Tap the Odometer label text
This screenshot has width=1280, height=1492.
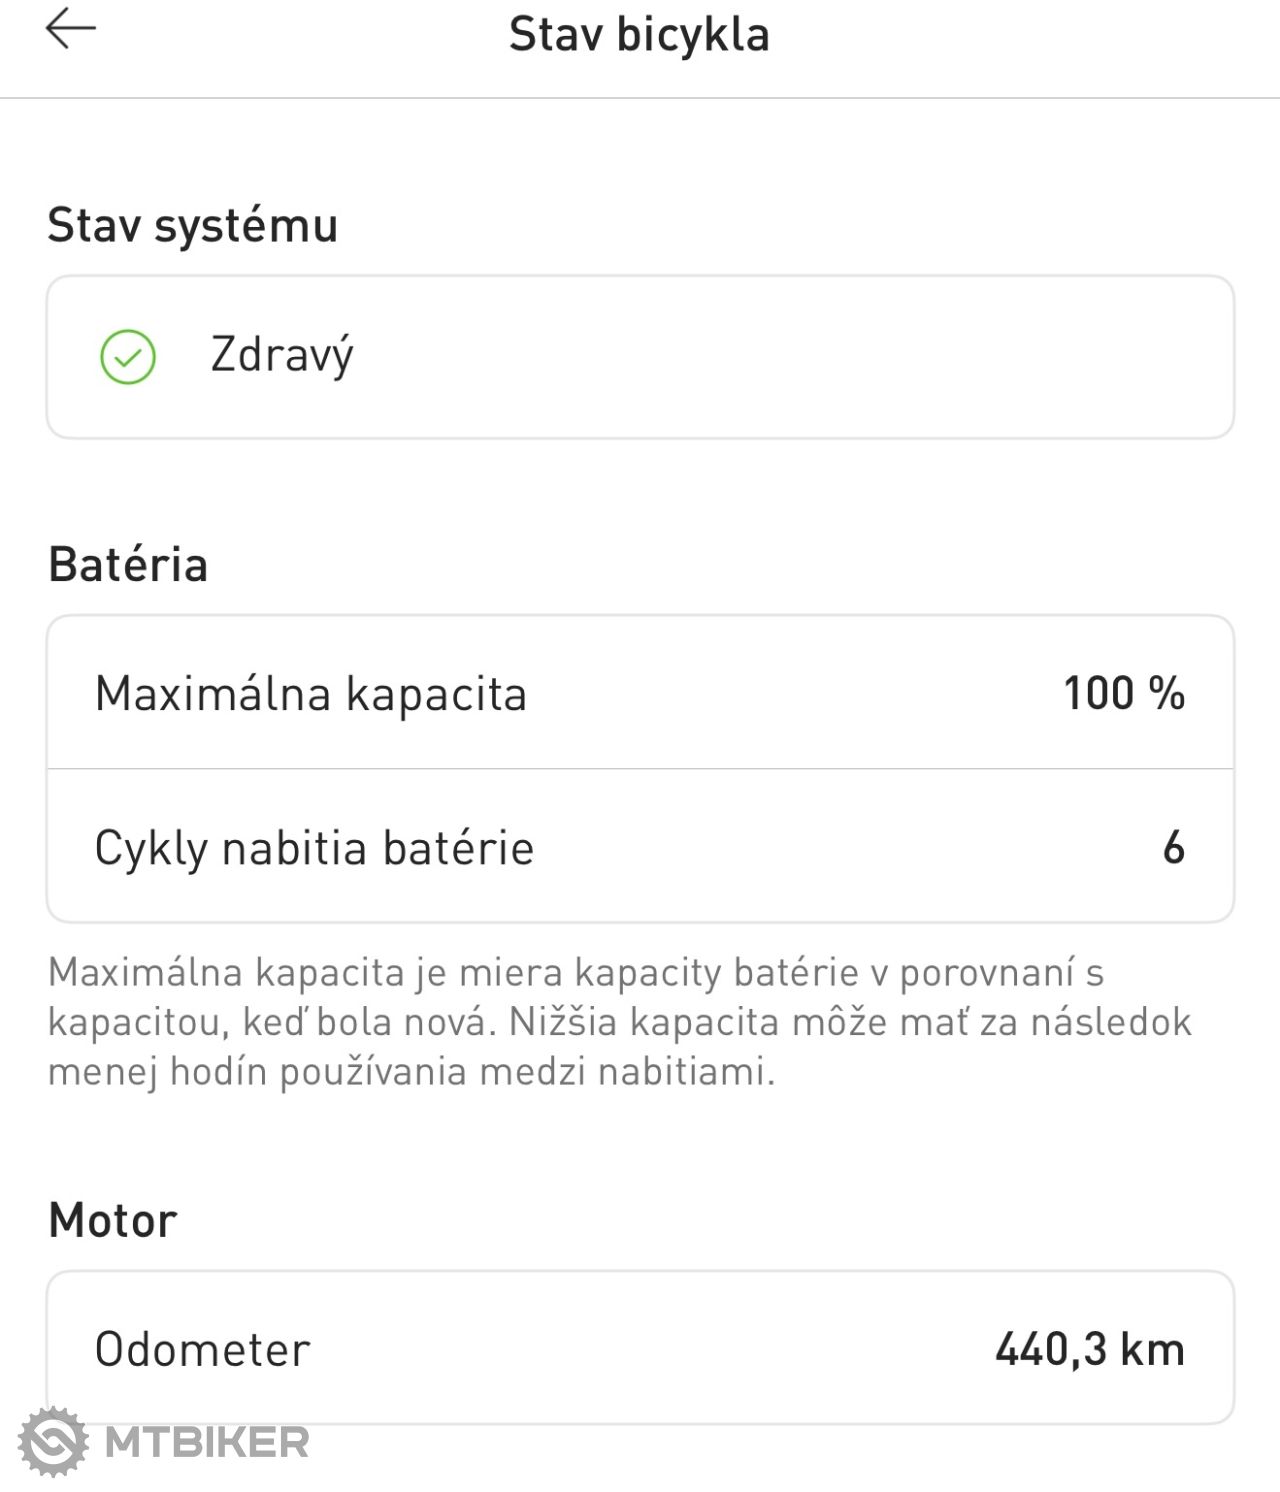(203, 1350)
